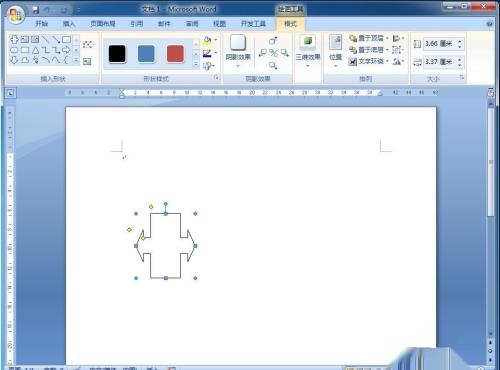Image resolution: width=500 pixels, height=370 pixels.
Task: Open the Office button menu
Action: tap(16, 15)
